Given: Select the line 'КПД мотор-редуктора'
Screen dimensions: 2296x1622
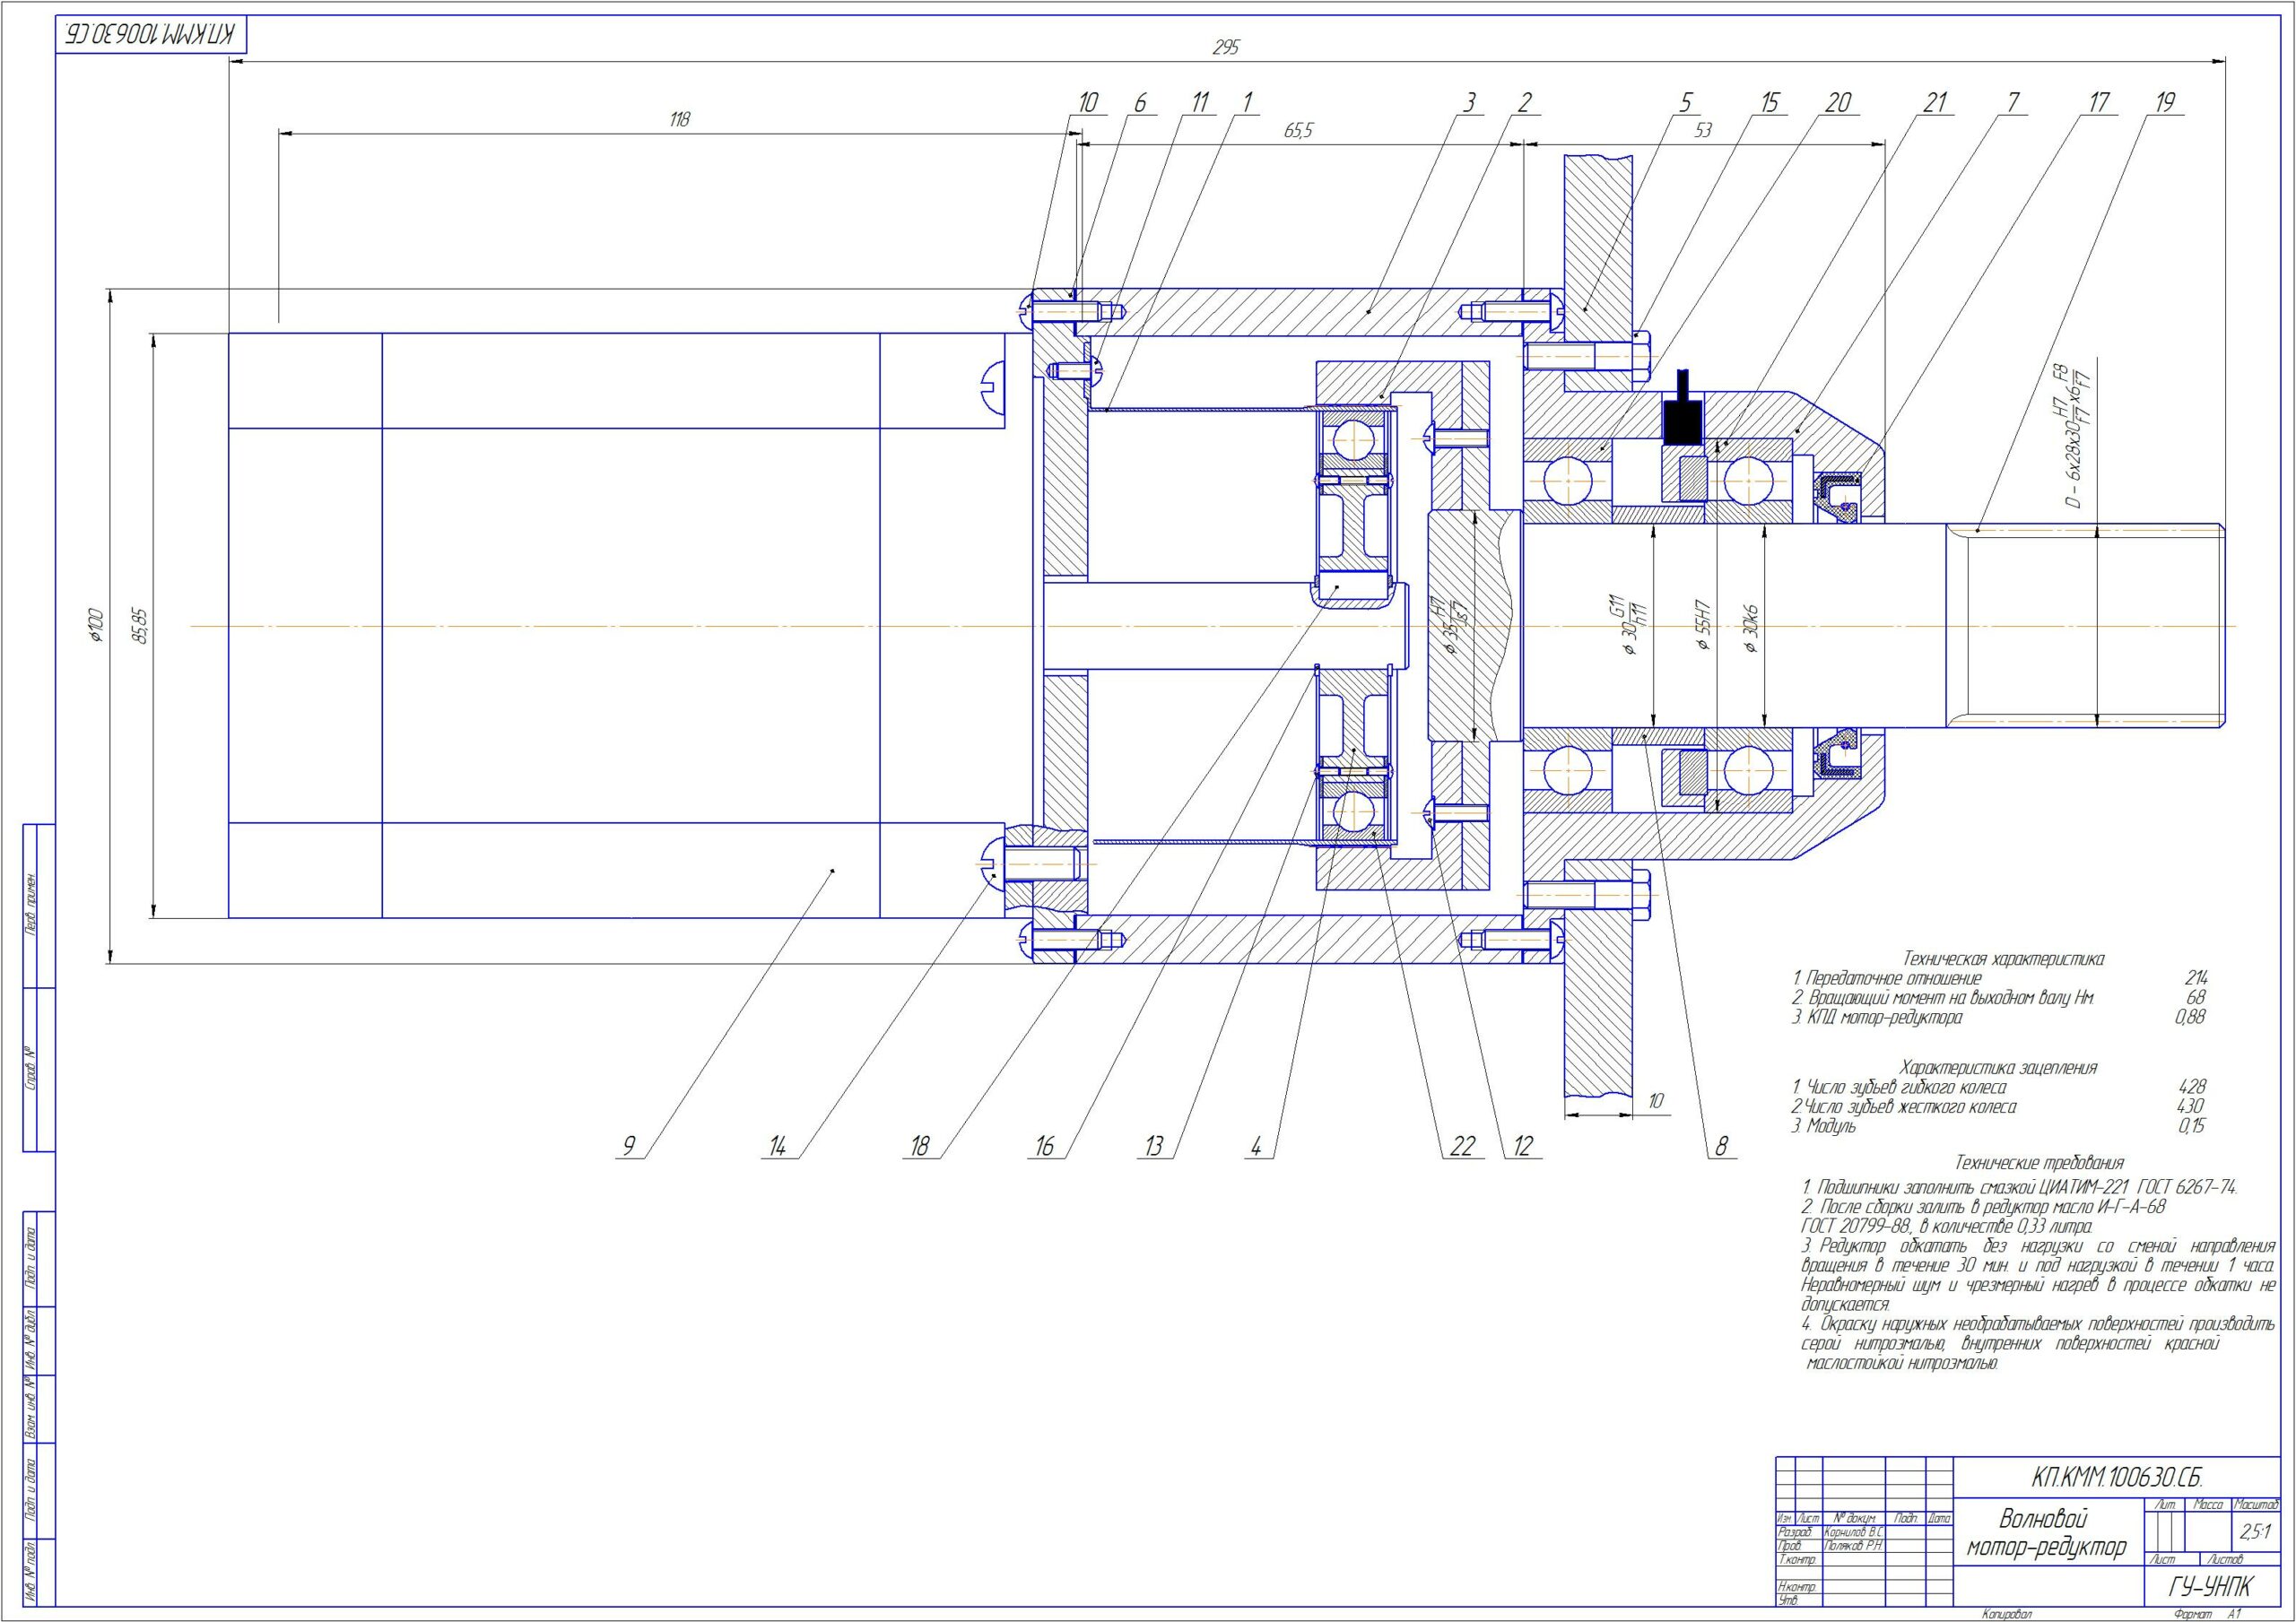Looking at the screenshot, I should (1878, 1018).
